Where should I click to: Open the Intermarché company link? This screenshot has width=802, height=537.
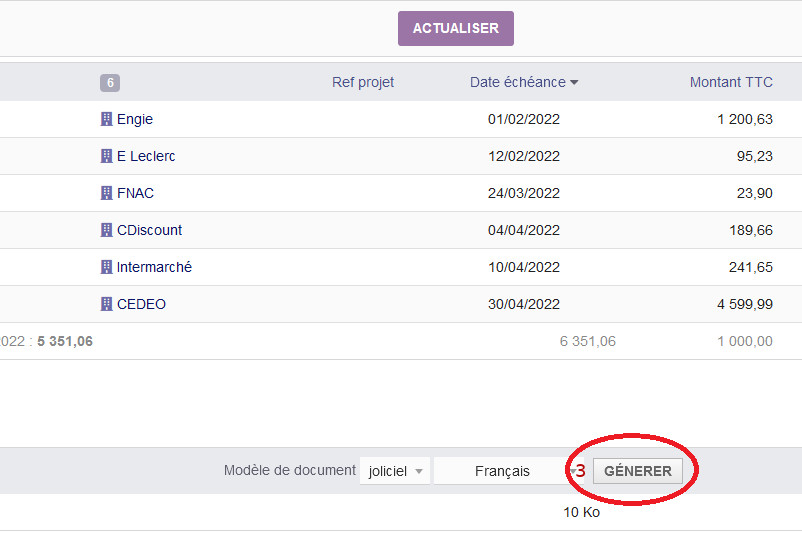[x=154, y=267]
